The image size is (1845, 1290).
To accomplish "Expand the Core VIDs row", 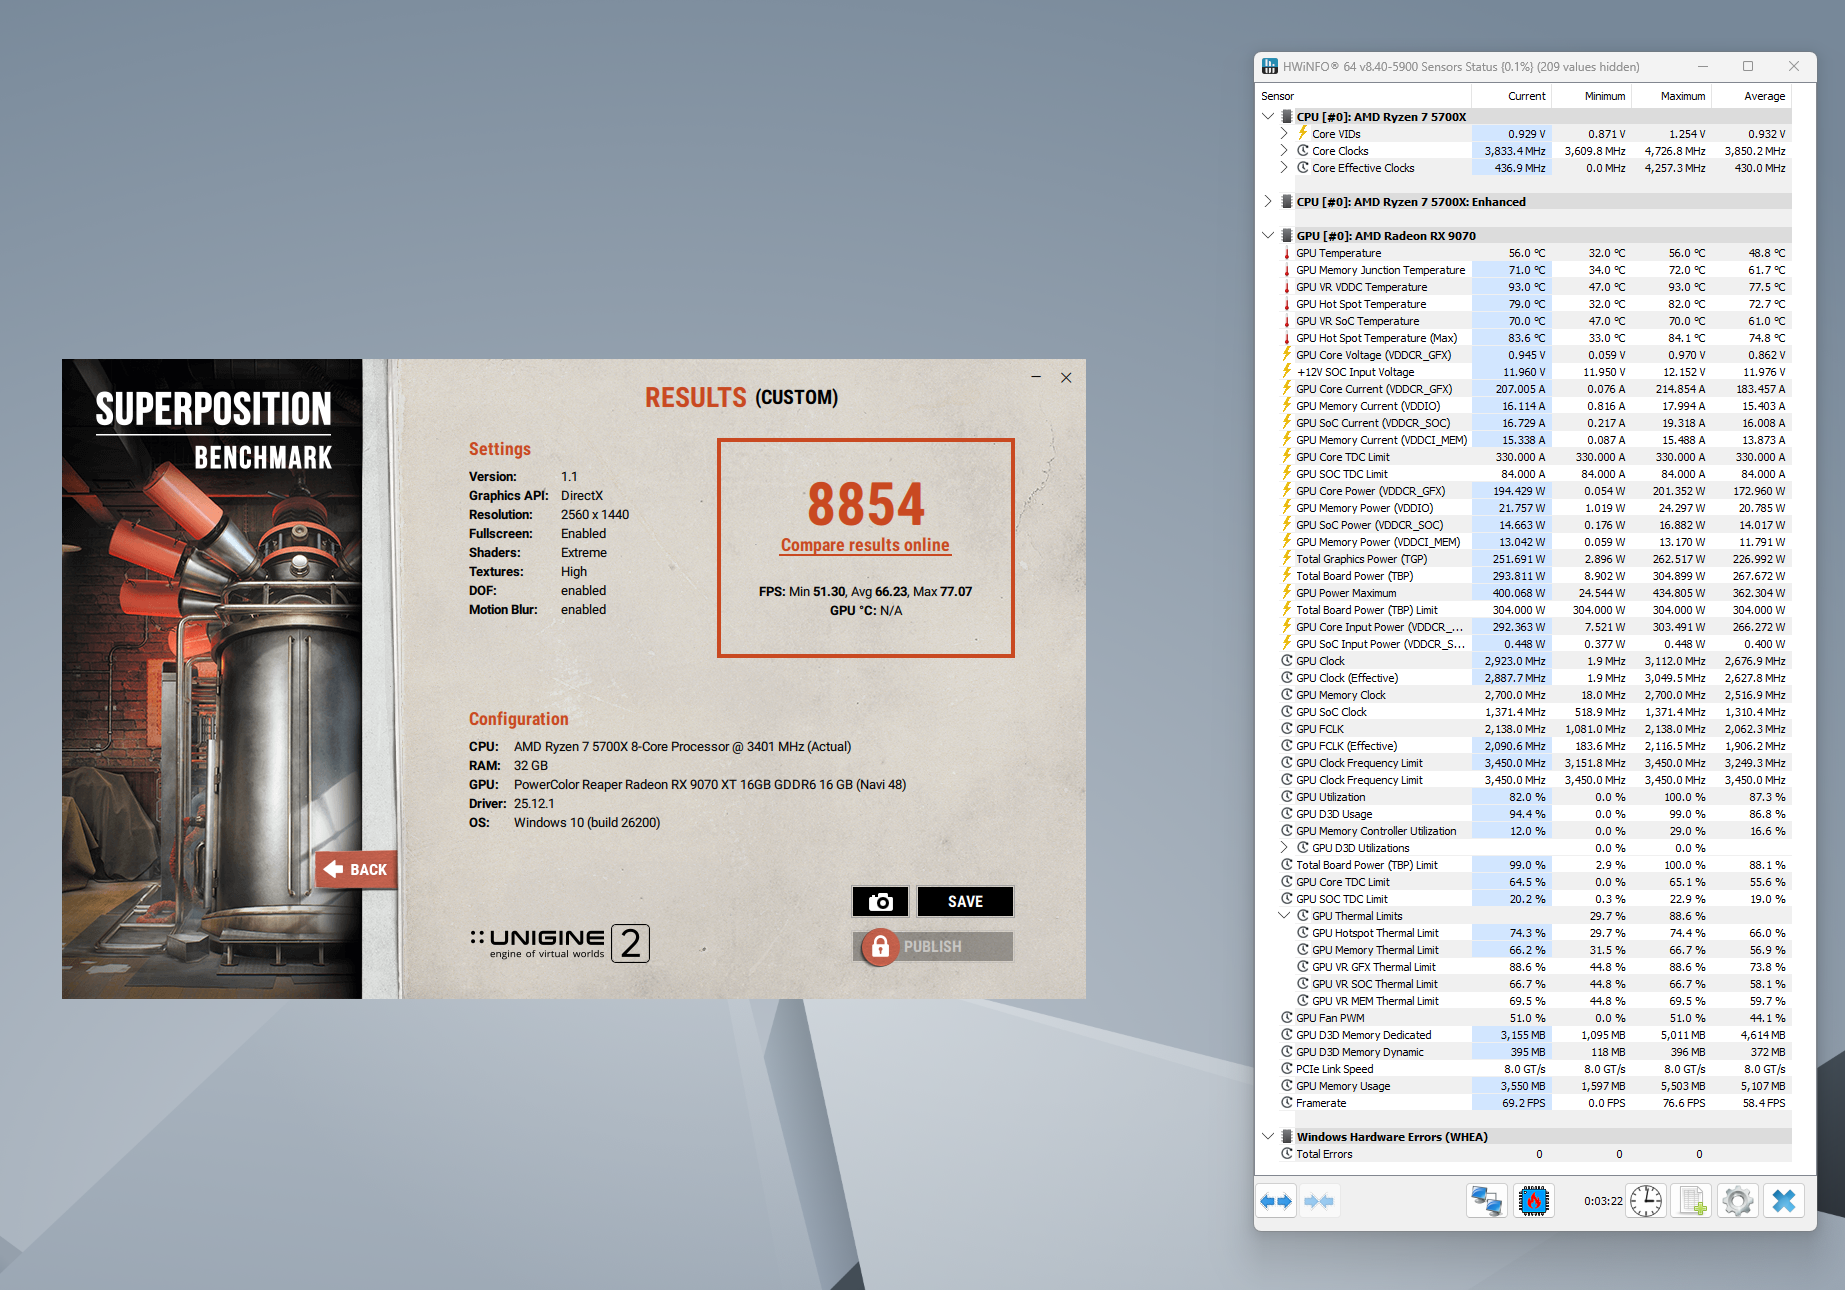I will click(x=1284, y=134).
